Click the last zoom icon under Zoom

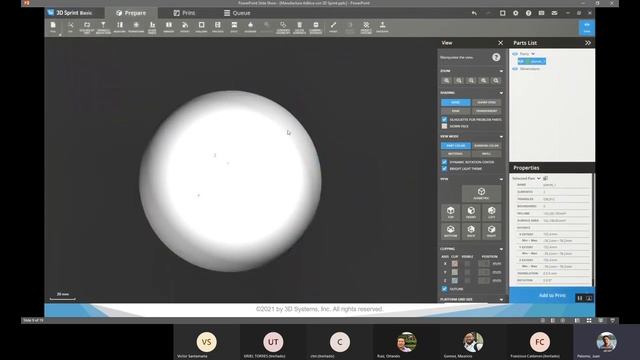[x=496, y=80]
